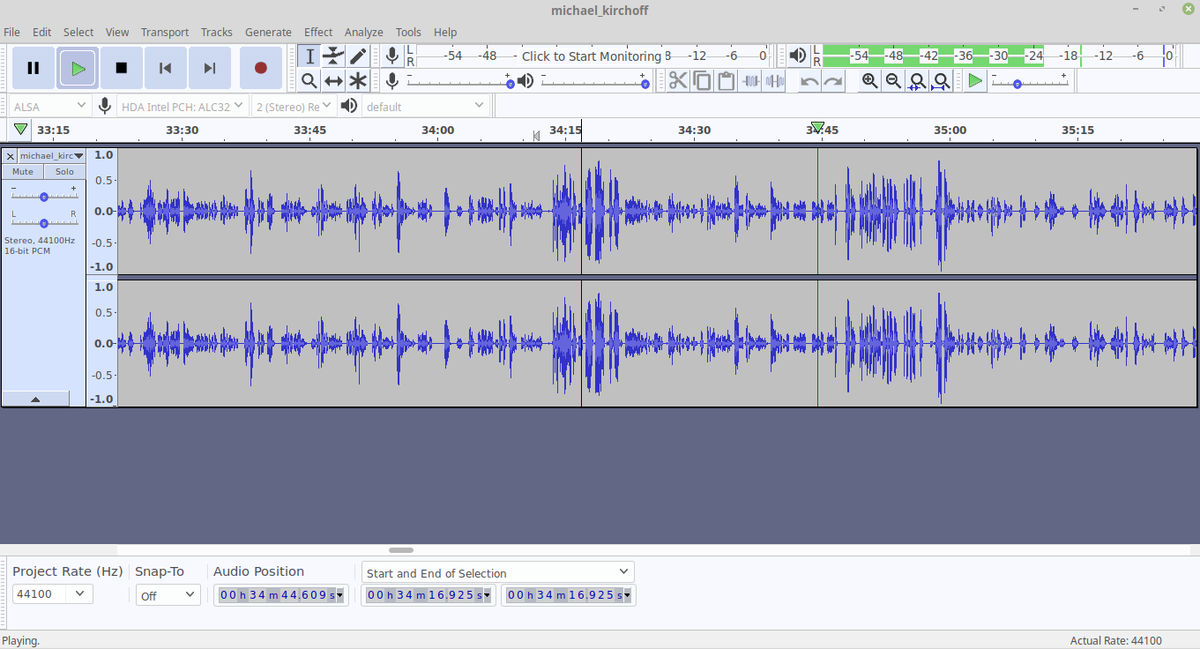Click the Undo arrow icon
The image size is (1200, 649).
click(808, 81)
